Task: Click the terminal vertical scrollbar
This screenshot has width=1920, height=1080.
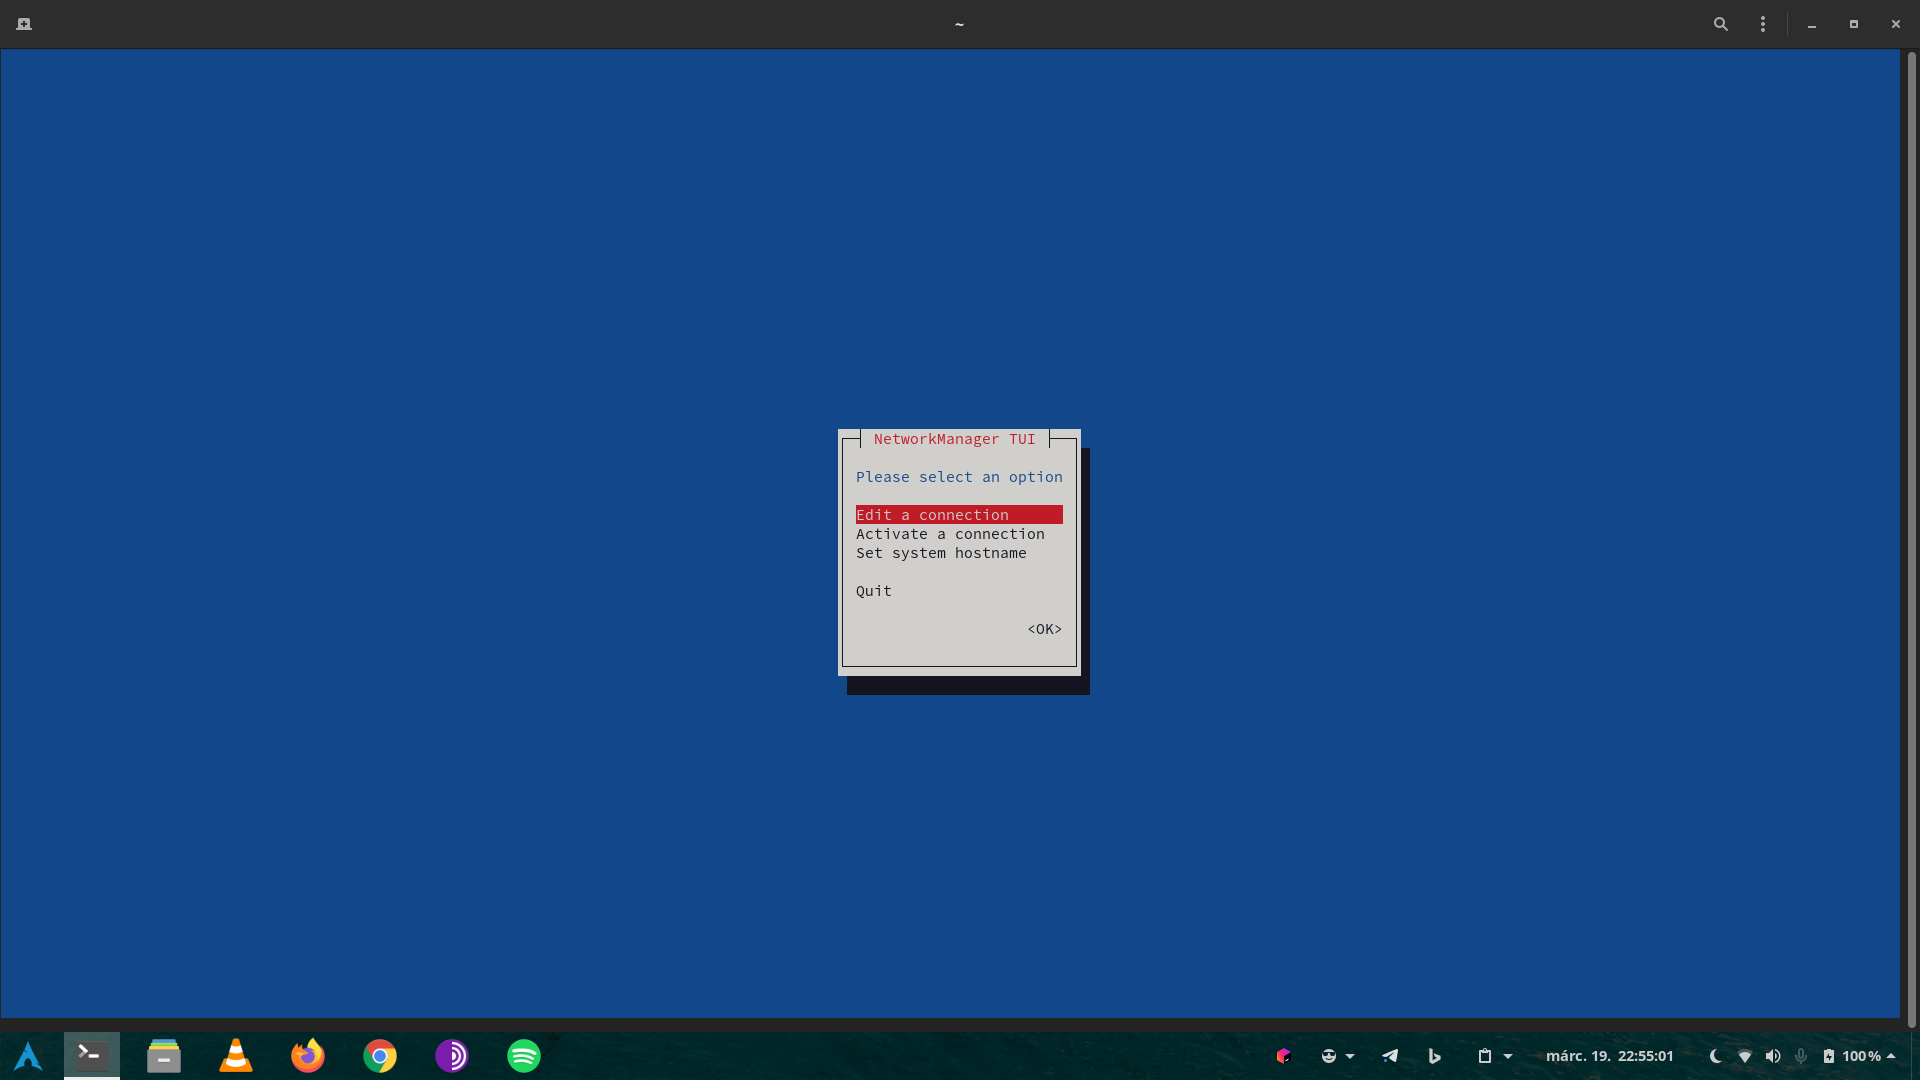Action: pyautogui.click(x=1912, y=540)
